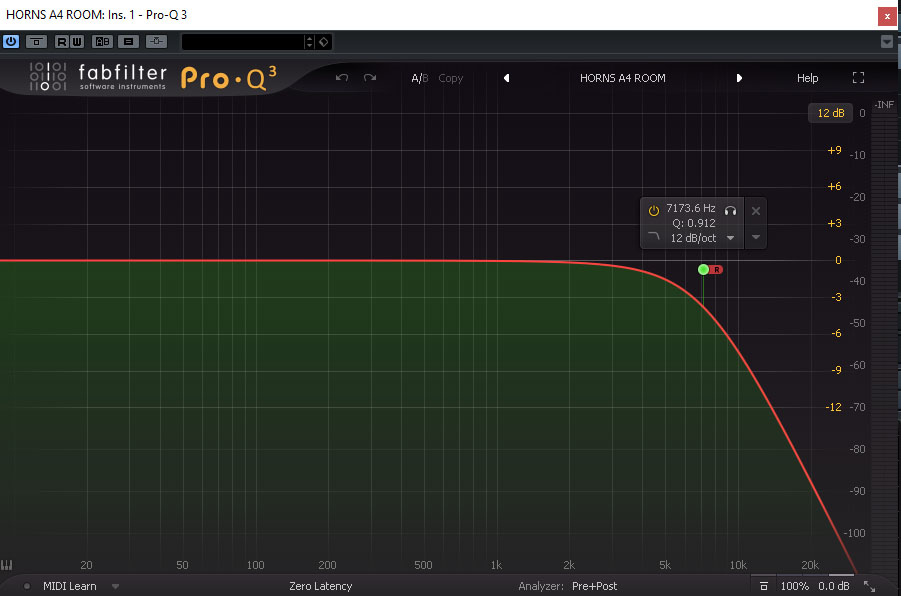901x596 pixels.
Task: Click the FabFilter Pro-Q 3 logo
Action: coord(153,78)
